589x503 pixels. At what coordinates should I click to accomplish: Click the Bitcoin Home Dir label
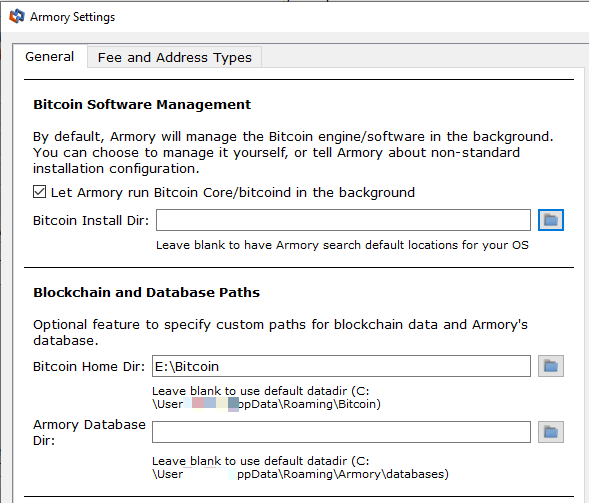(89, 366)
